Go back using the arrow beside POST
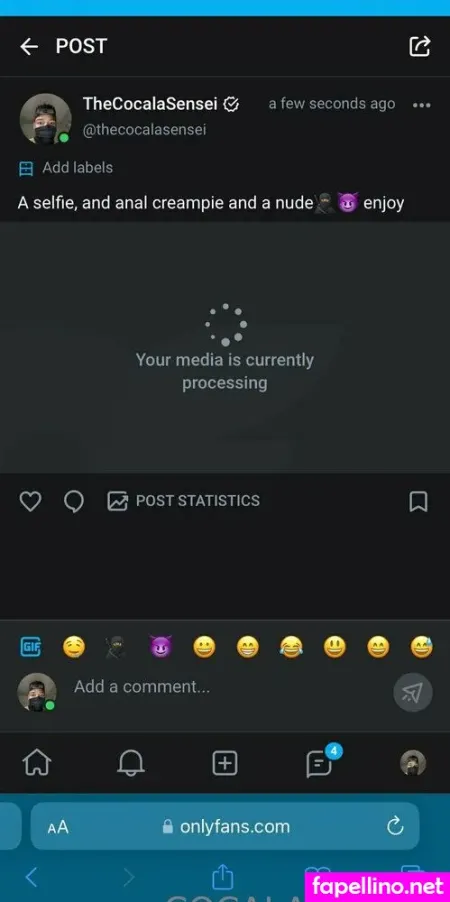 pos(29,47)
